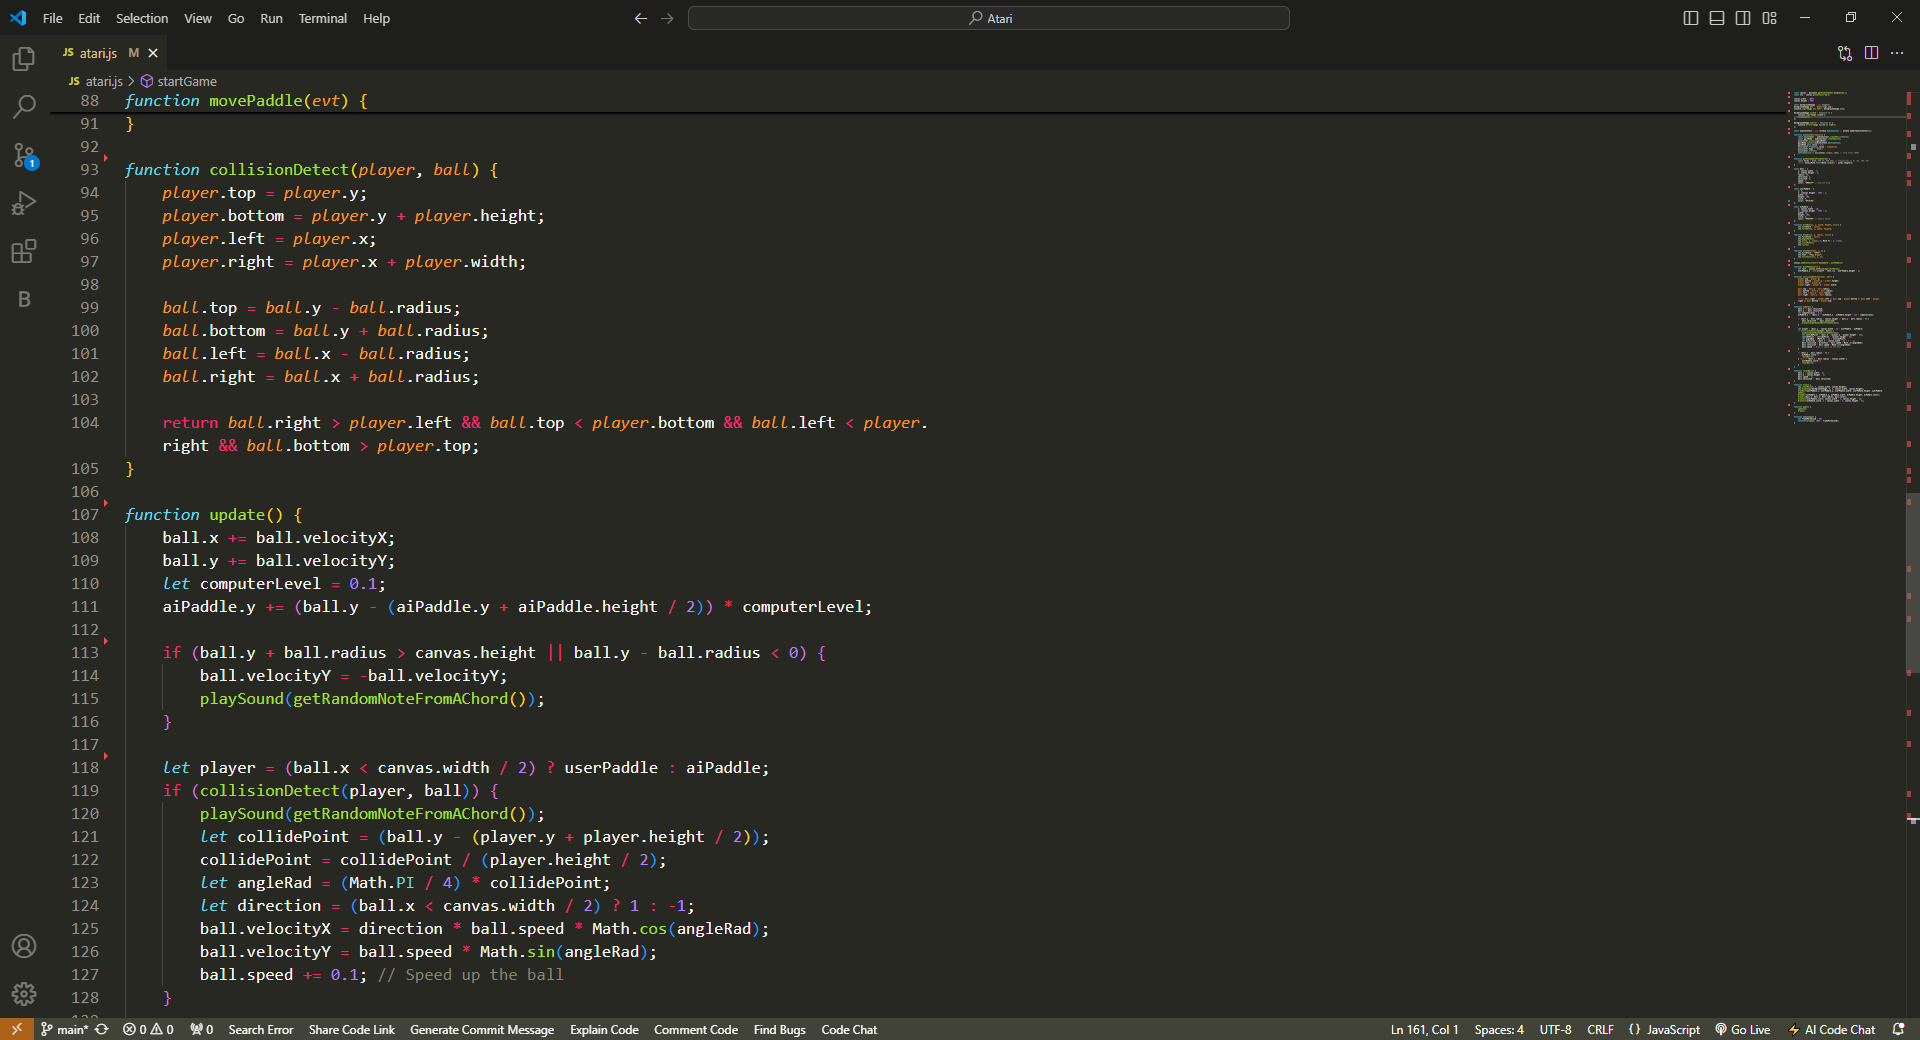Click Search Error in status bar
This screenshot has height=1040, width=1920.
(260, 1029)
